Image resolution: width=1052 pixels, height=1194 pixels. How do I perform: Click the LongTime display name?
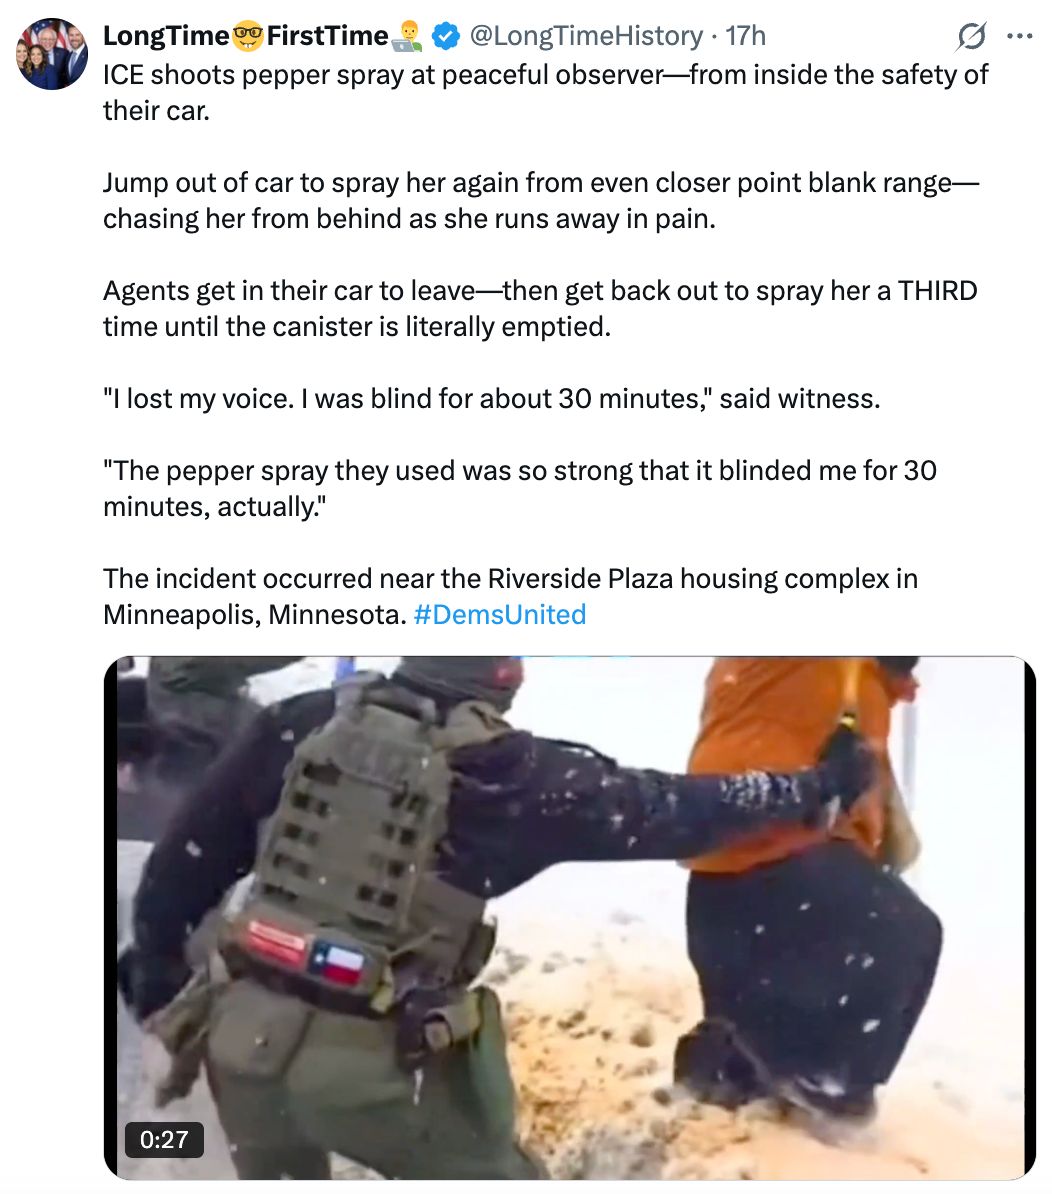(166, 36)
